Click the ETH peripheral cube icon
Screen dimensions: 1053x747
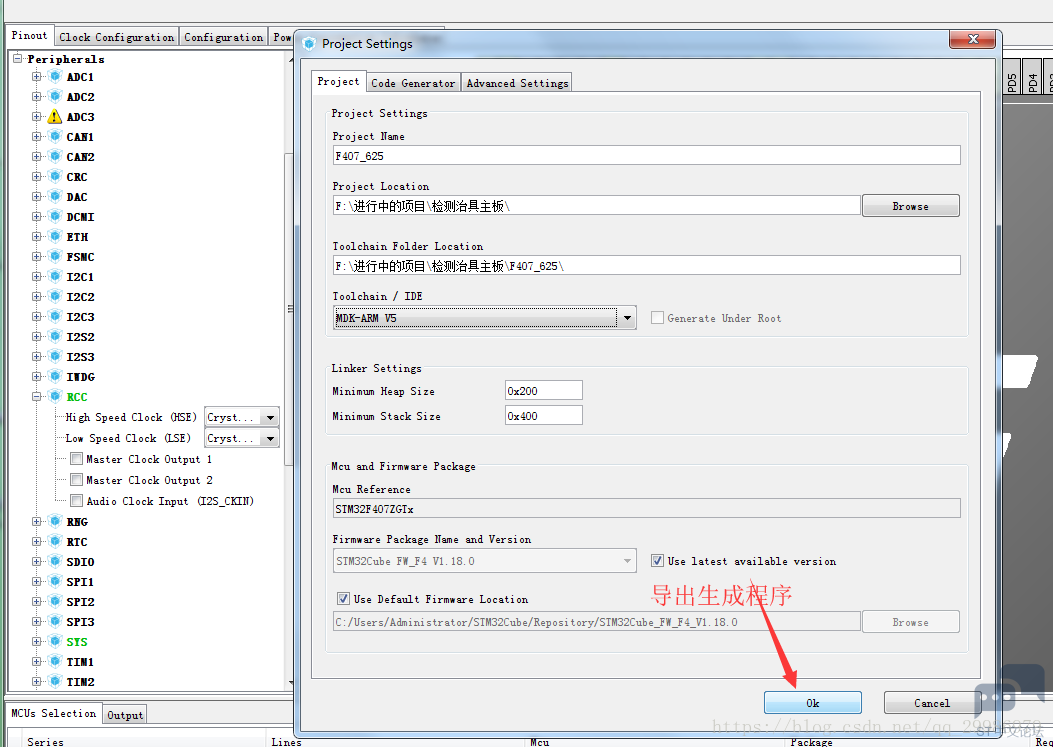point(55,236)
